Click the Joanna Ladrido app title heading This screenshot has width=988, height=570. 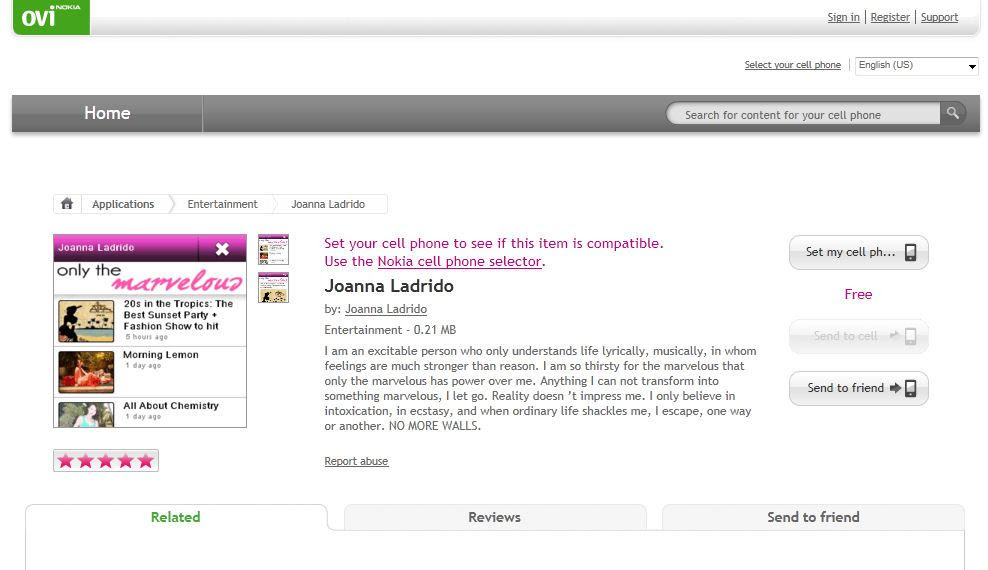(x=389, y=286)
